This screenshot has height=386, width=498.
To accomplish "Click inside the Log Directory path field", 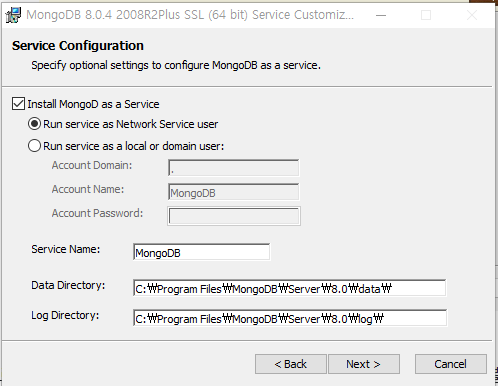I will click(x=290, y=318).
